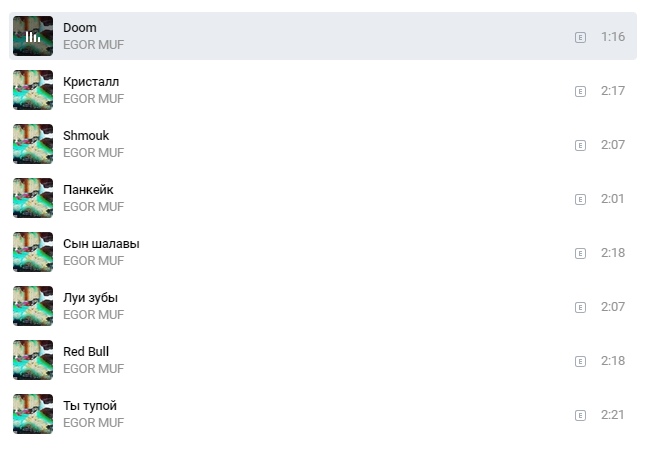The height and width of the screenshot is (452, 649).
Task: Play Shmouk via its album cover
Action: point(33,144)
